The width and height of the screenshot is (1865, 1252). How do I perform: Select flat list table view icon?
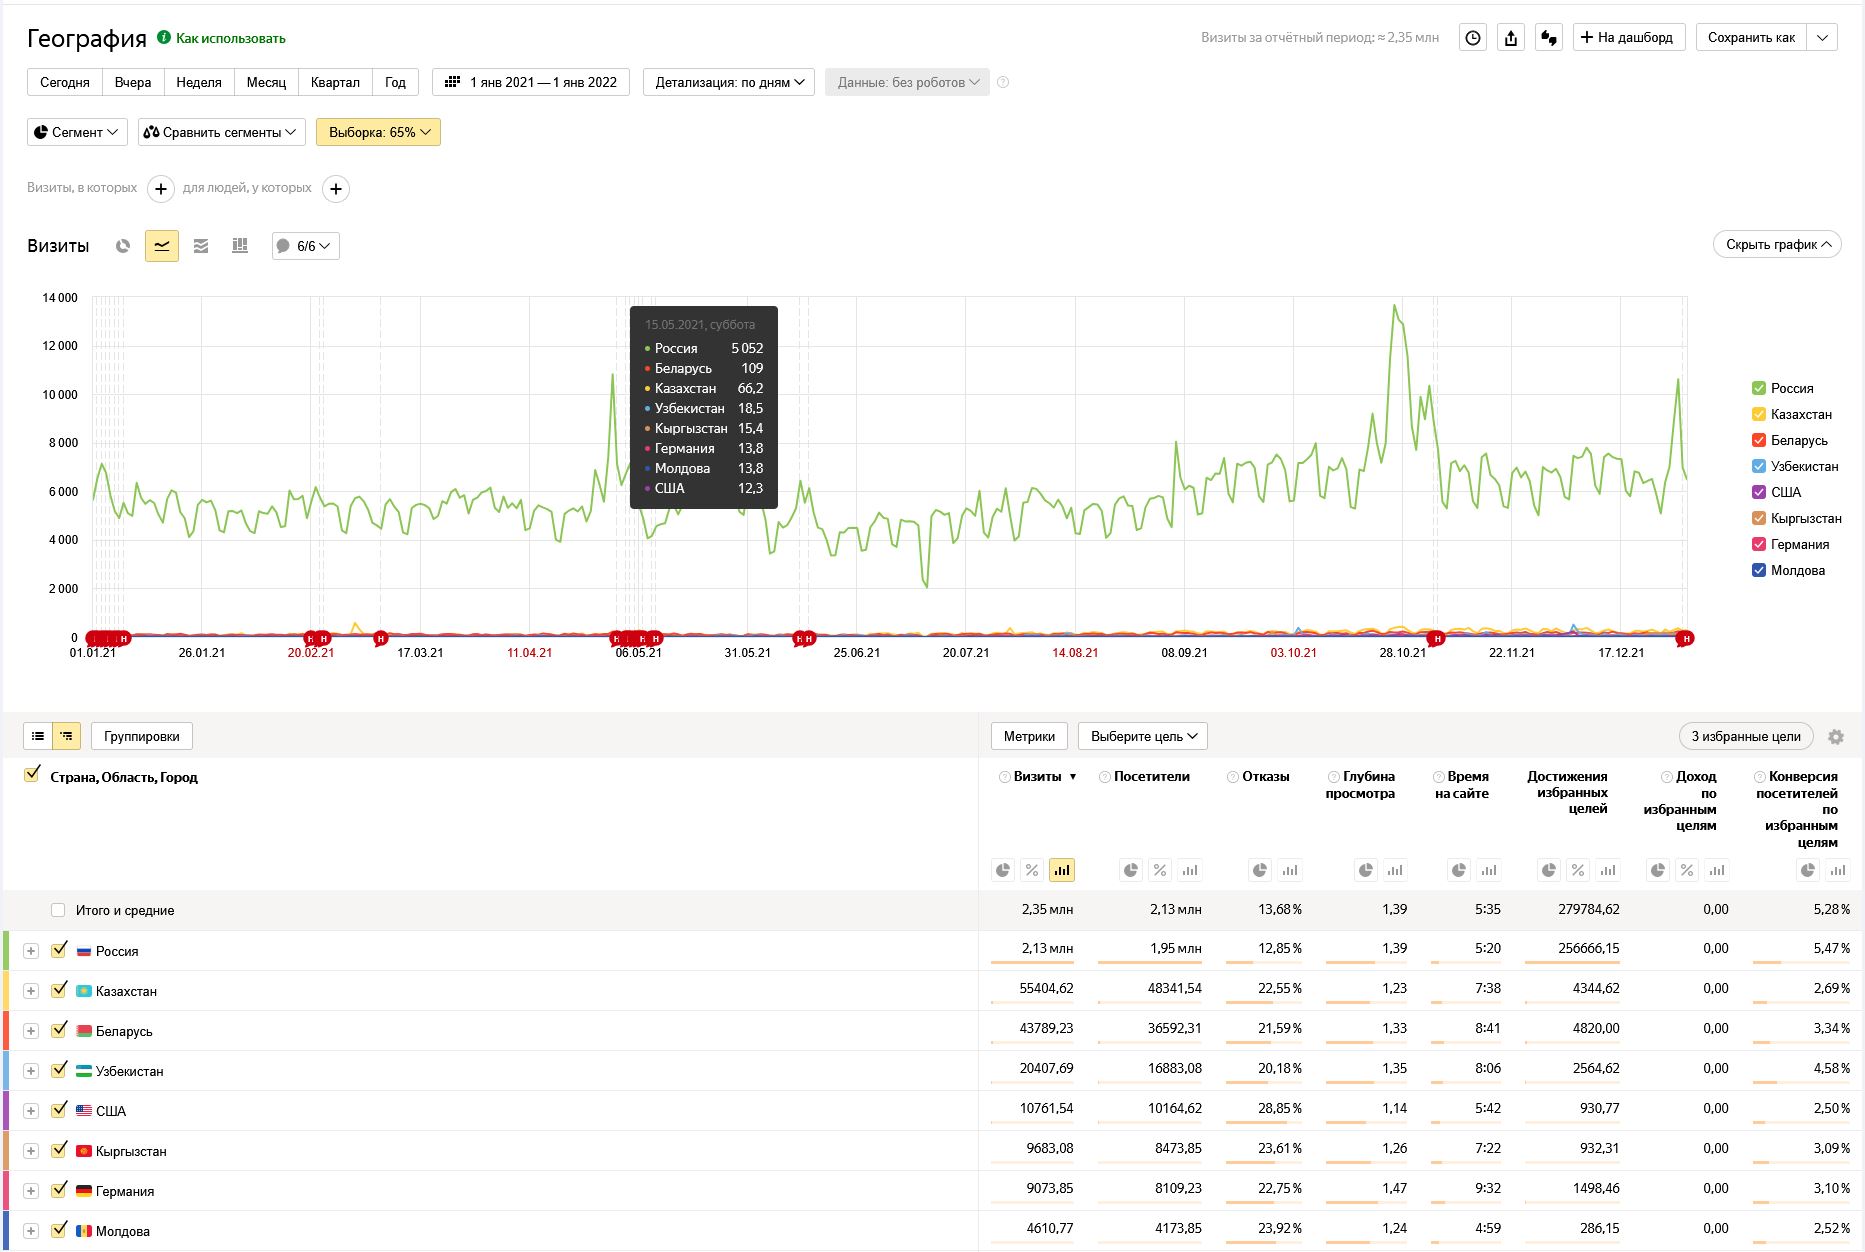[x=38, y=736]
